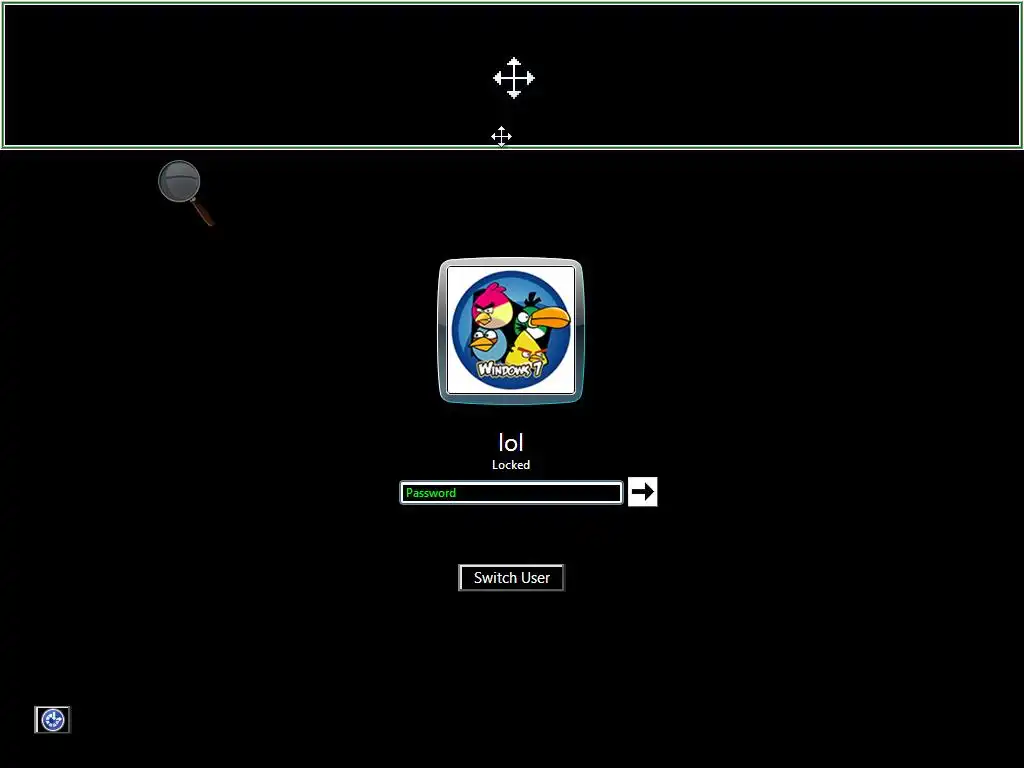This screenshot has width=1024, height=768.
Task: Click the Magnifier magnifying glass icon
Action: [x=185, y=192]
